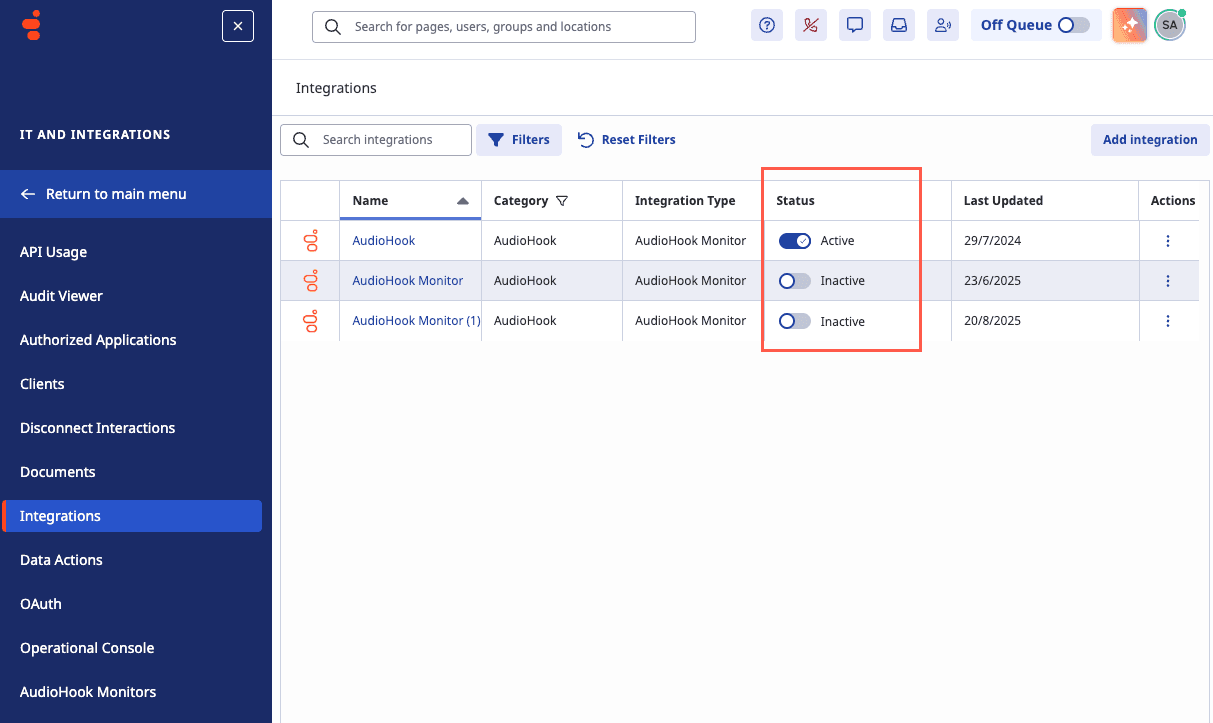Click the Search integrations field
1213x723 pixels.
[376, 140]
